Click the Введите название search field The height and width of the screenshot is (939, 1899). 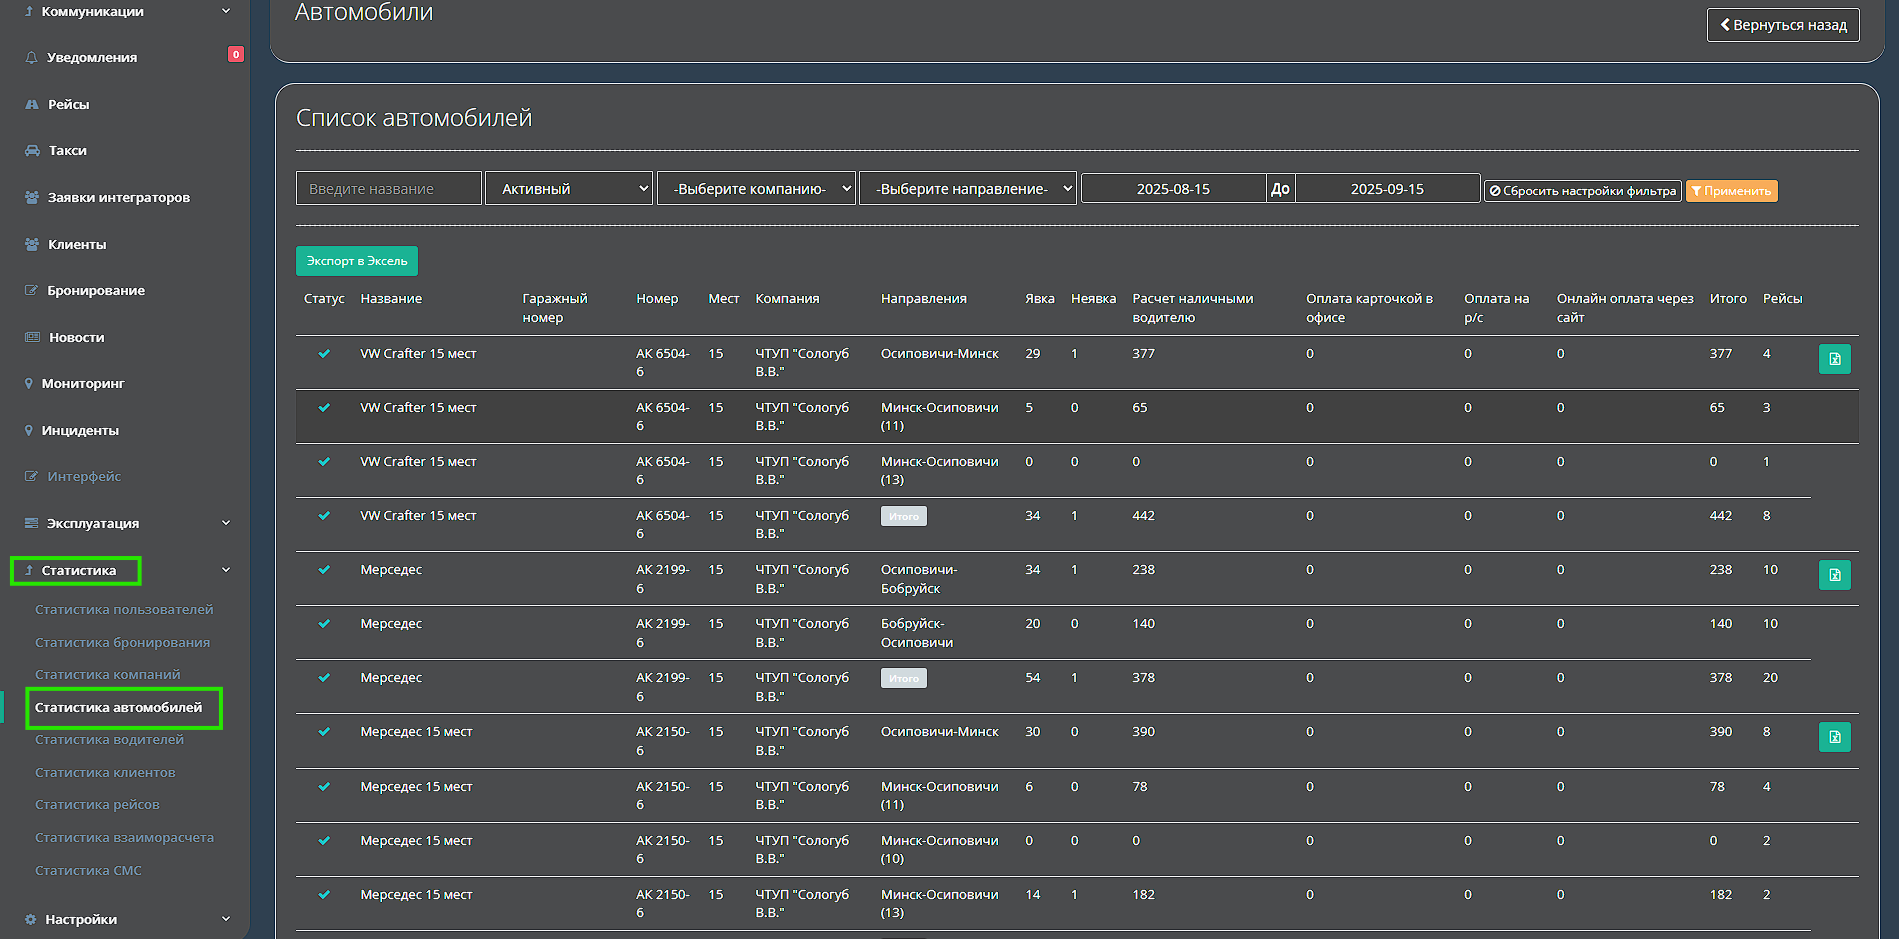388,188
